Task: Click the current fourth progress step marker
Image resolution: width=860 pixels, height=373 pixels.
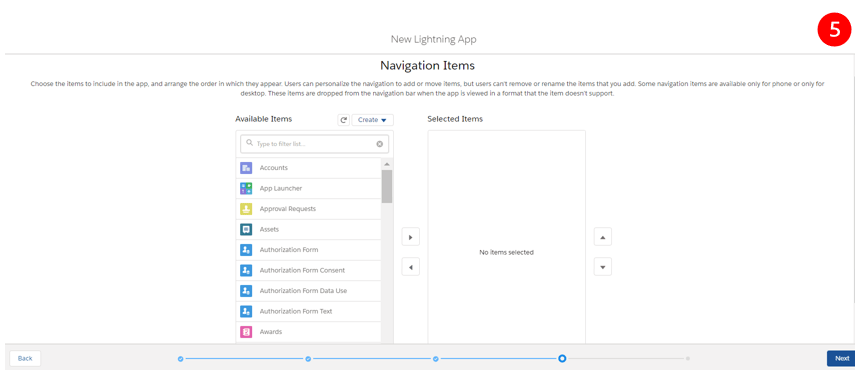Action: [x=562, y=359]
